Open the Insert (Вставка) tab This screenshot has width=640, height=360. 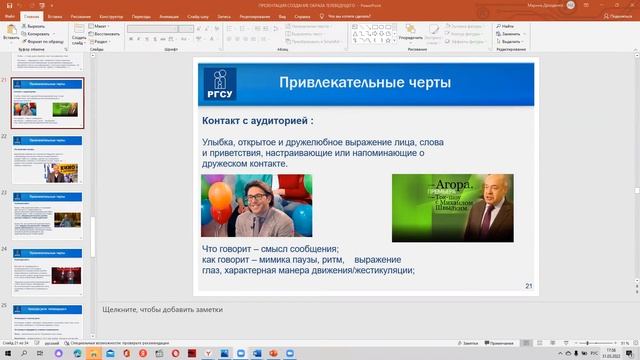click(55, 17)
